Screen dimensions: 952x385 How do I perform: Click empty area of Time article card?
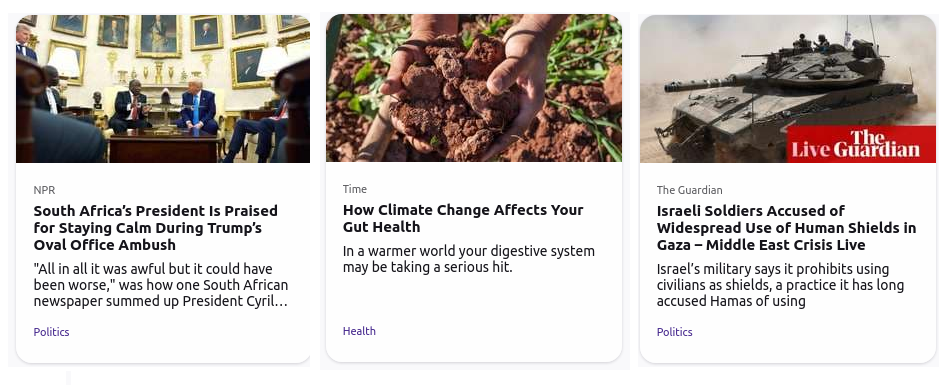[474, 301]
